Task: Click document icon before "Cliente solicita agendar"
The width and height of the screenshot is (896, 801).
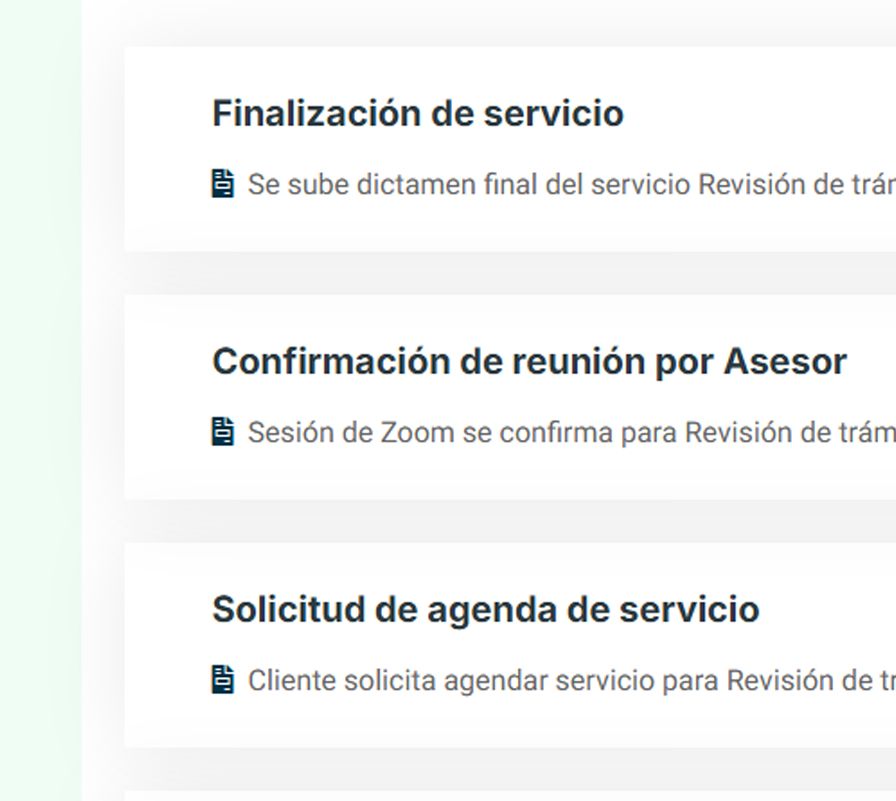Action: (x=223, y=680)
